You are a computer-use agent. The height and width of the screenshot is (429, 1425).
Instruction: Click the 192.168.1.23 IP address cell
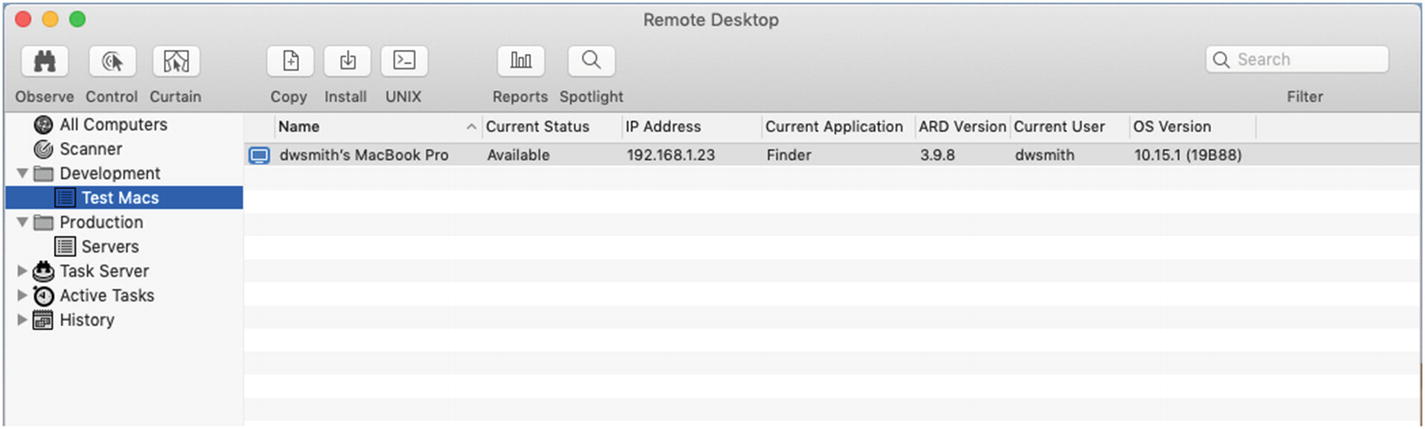pyautogui.click(x=670, y=155)
